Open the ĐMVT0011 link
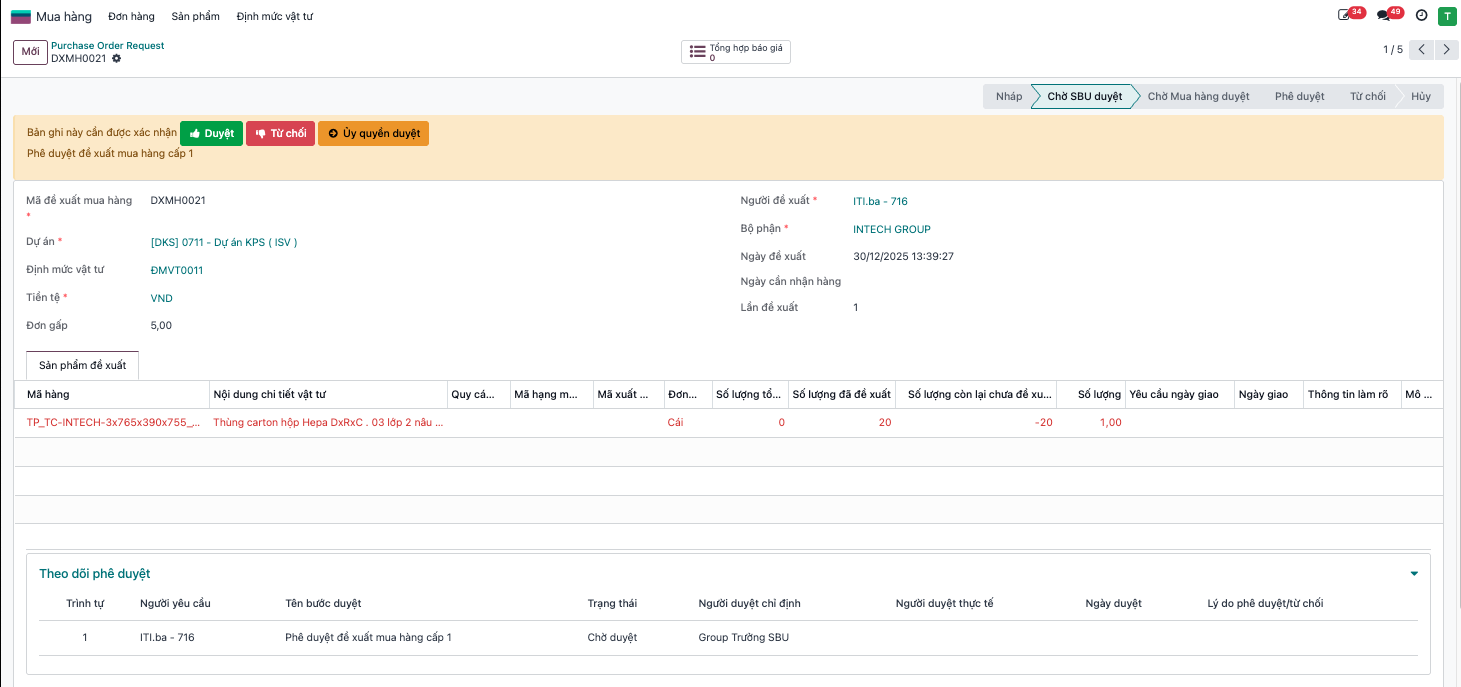The height and width of the screenshot is (687, 1461). point(177,270)
